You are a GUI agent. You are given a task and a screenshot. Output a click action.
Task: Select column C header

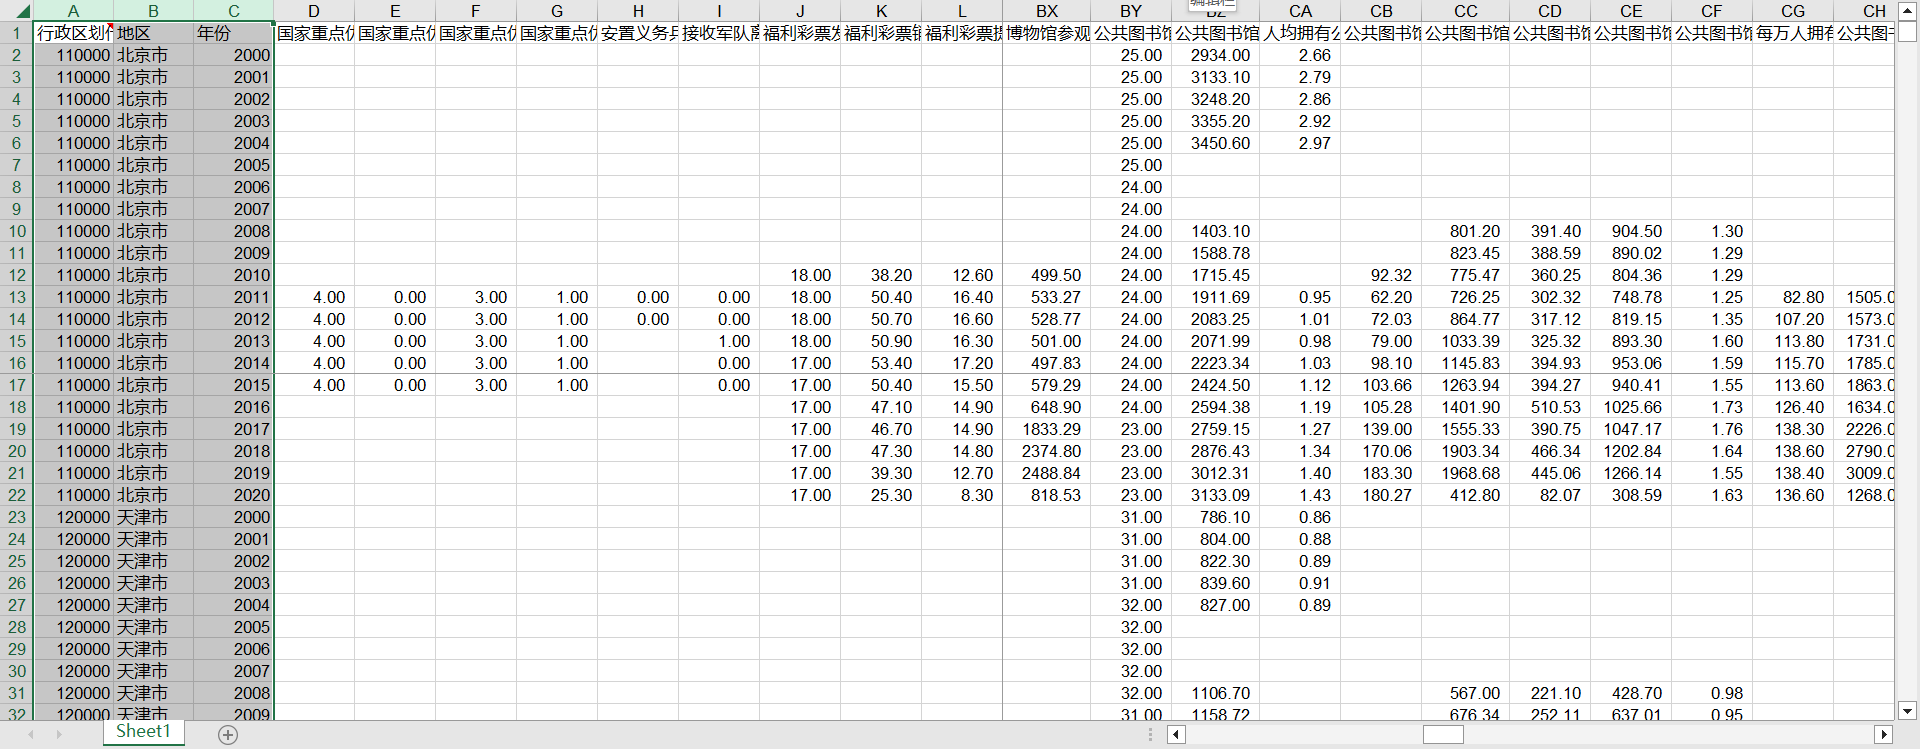pyautogui.click(x=233, y=11)
